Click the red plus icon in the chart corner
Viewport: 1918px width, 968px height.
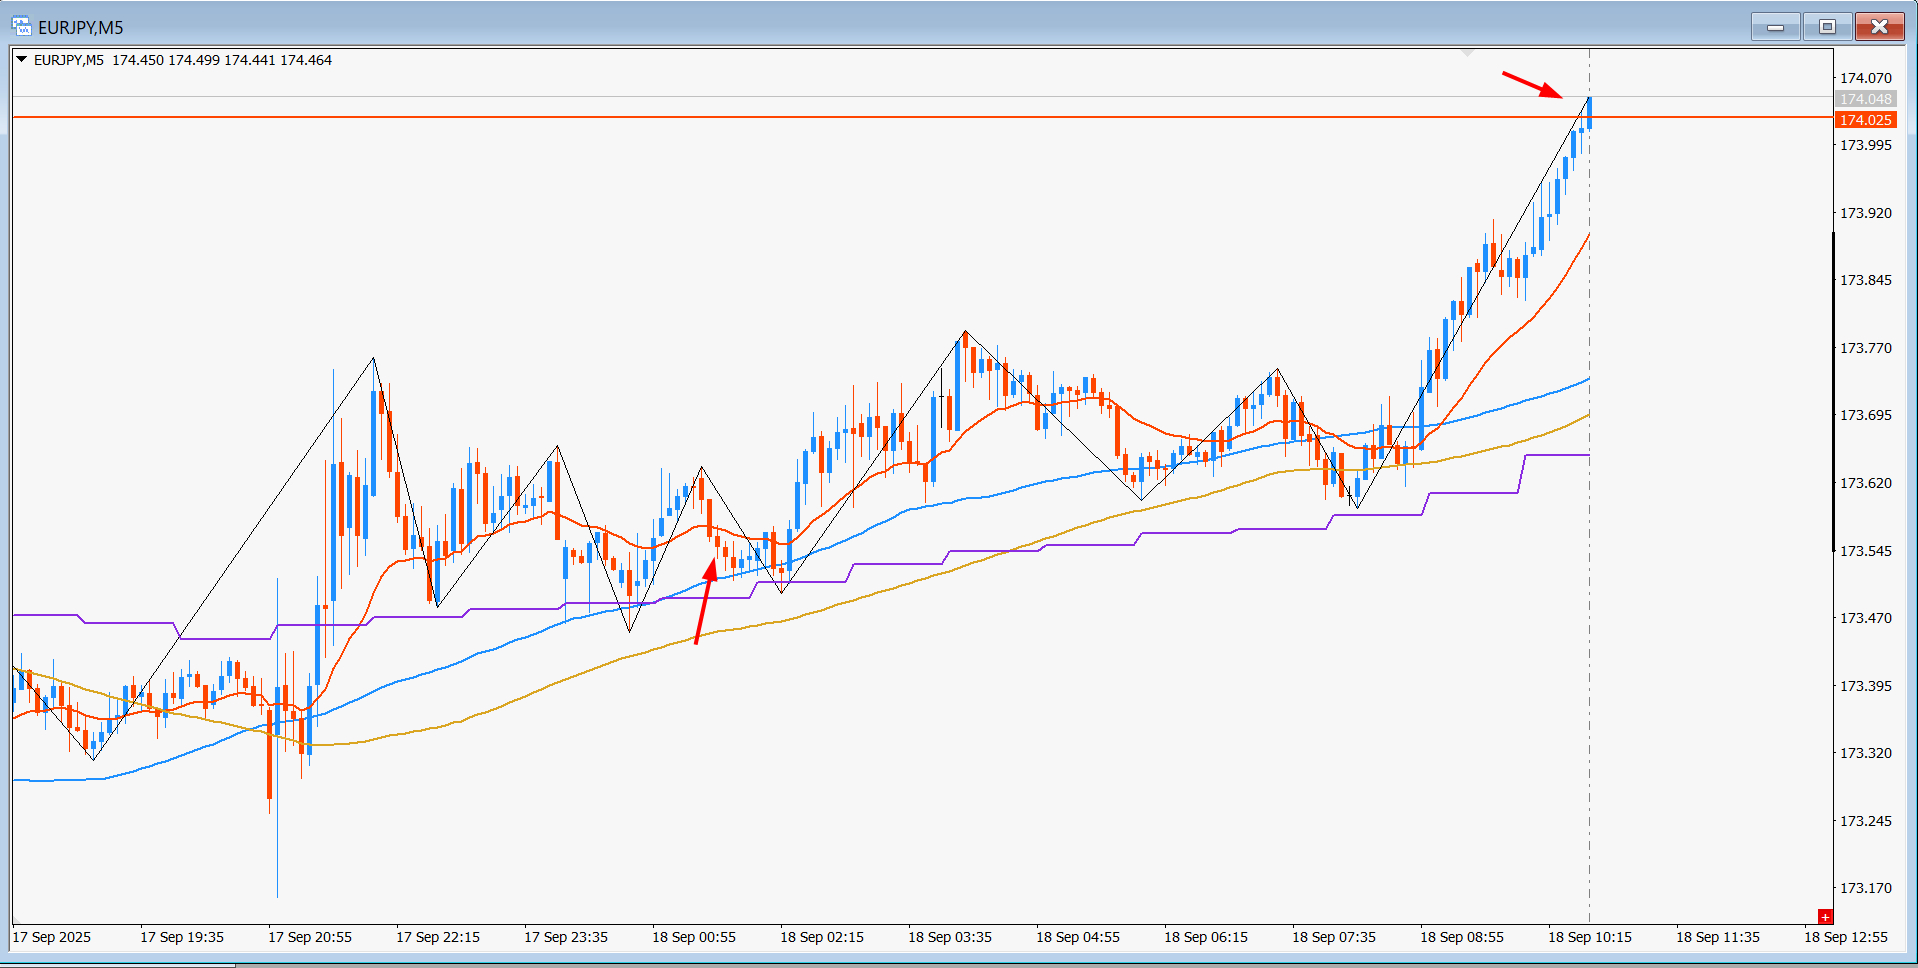pyautogui.click(x=1825, y=916)
